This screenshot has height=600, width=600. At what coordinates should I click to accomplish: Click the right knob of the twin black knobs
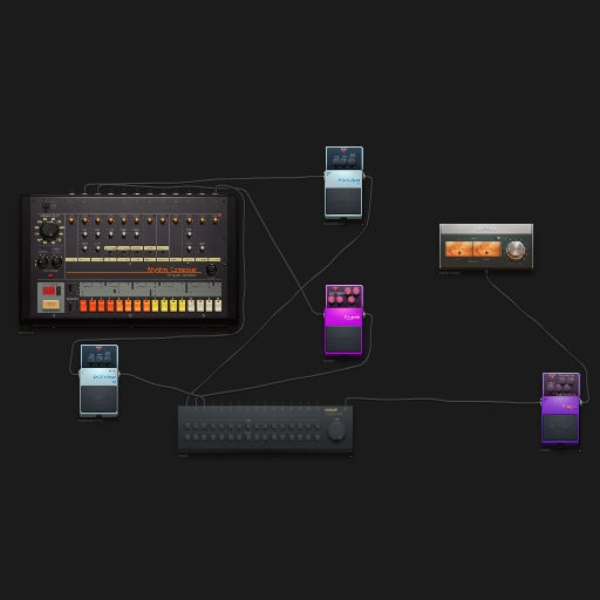[57, 262]
